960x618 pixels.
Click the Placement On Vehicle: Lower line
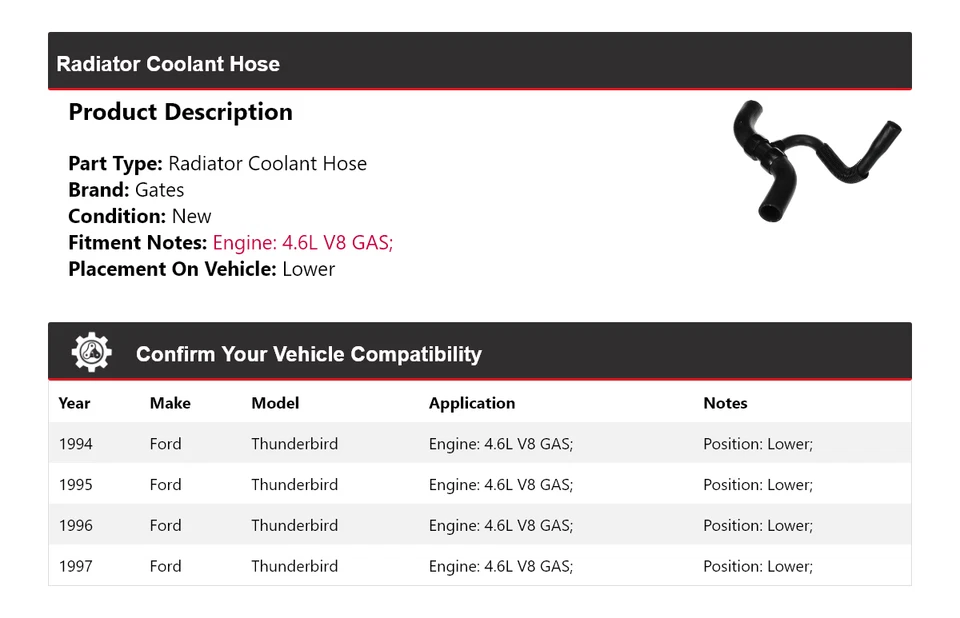pos(201,269)
